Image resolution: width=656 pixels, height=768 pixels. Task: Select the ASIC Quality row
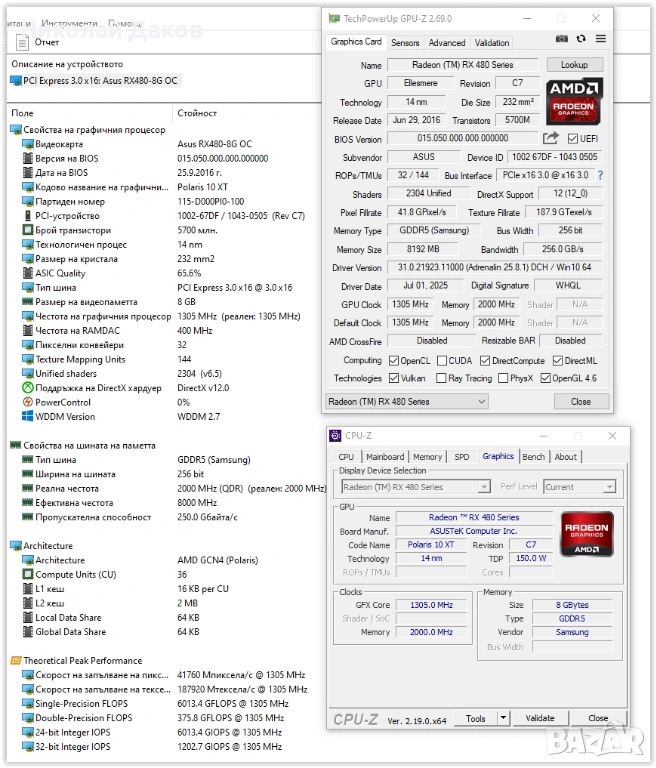pos(60,273)
